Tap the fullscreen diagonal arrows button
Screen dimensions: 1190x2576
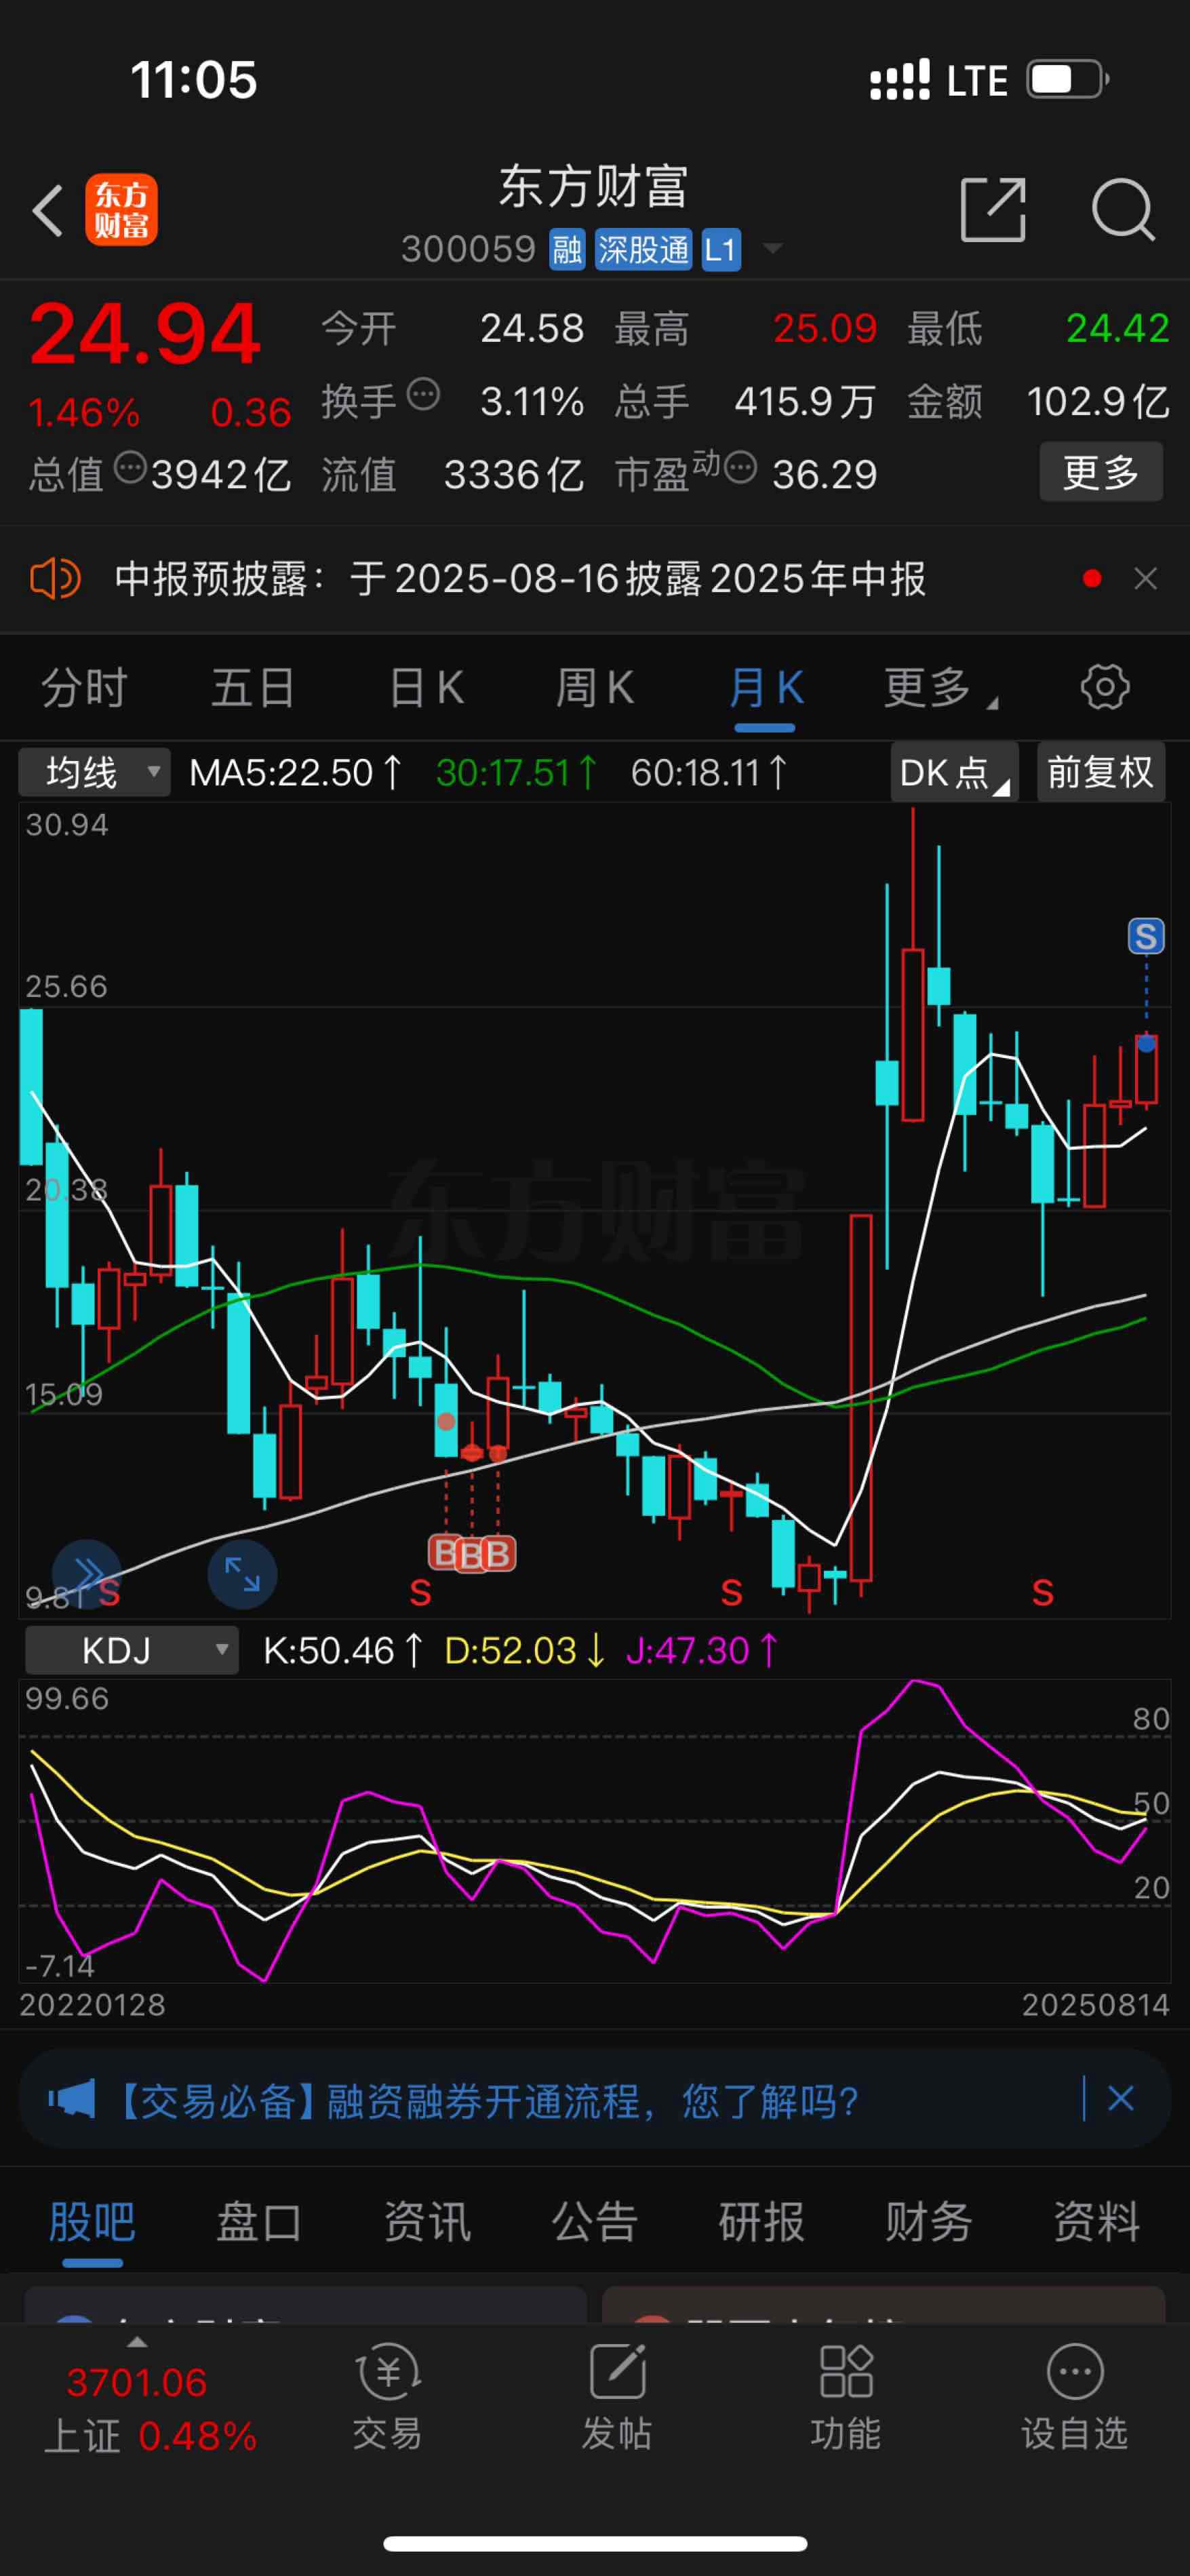(242, 1573)
